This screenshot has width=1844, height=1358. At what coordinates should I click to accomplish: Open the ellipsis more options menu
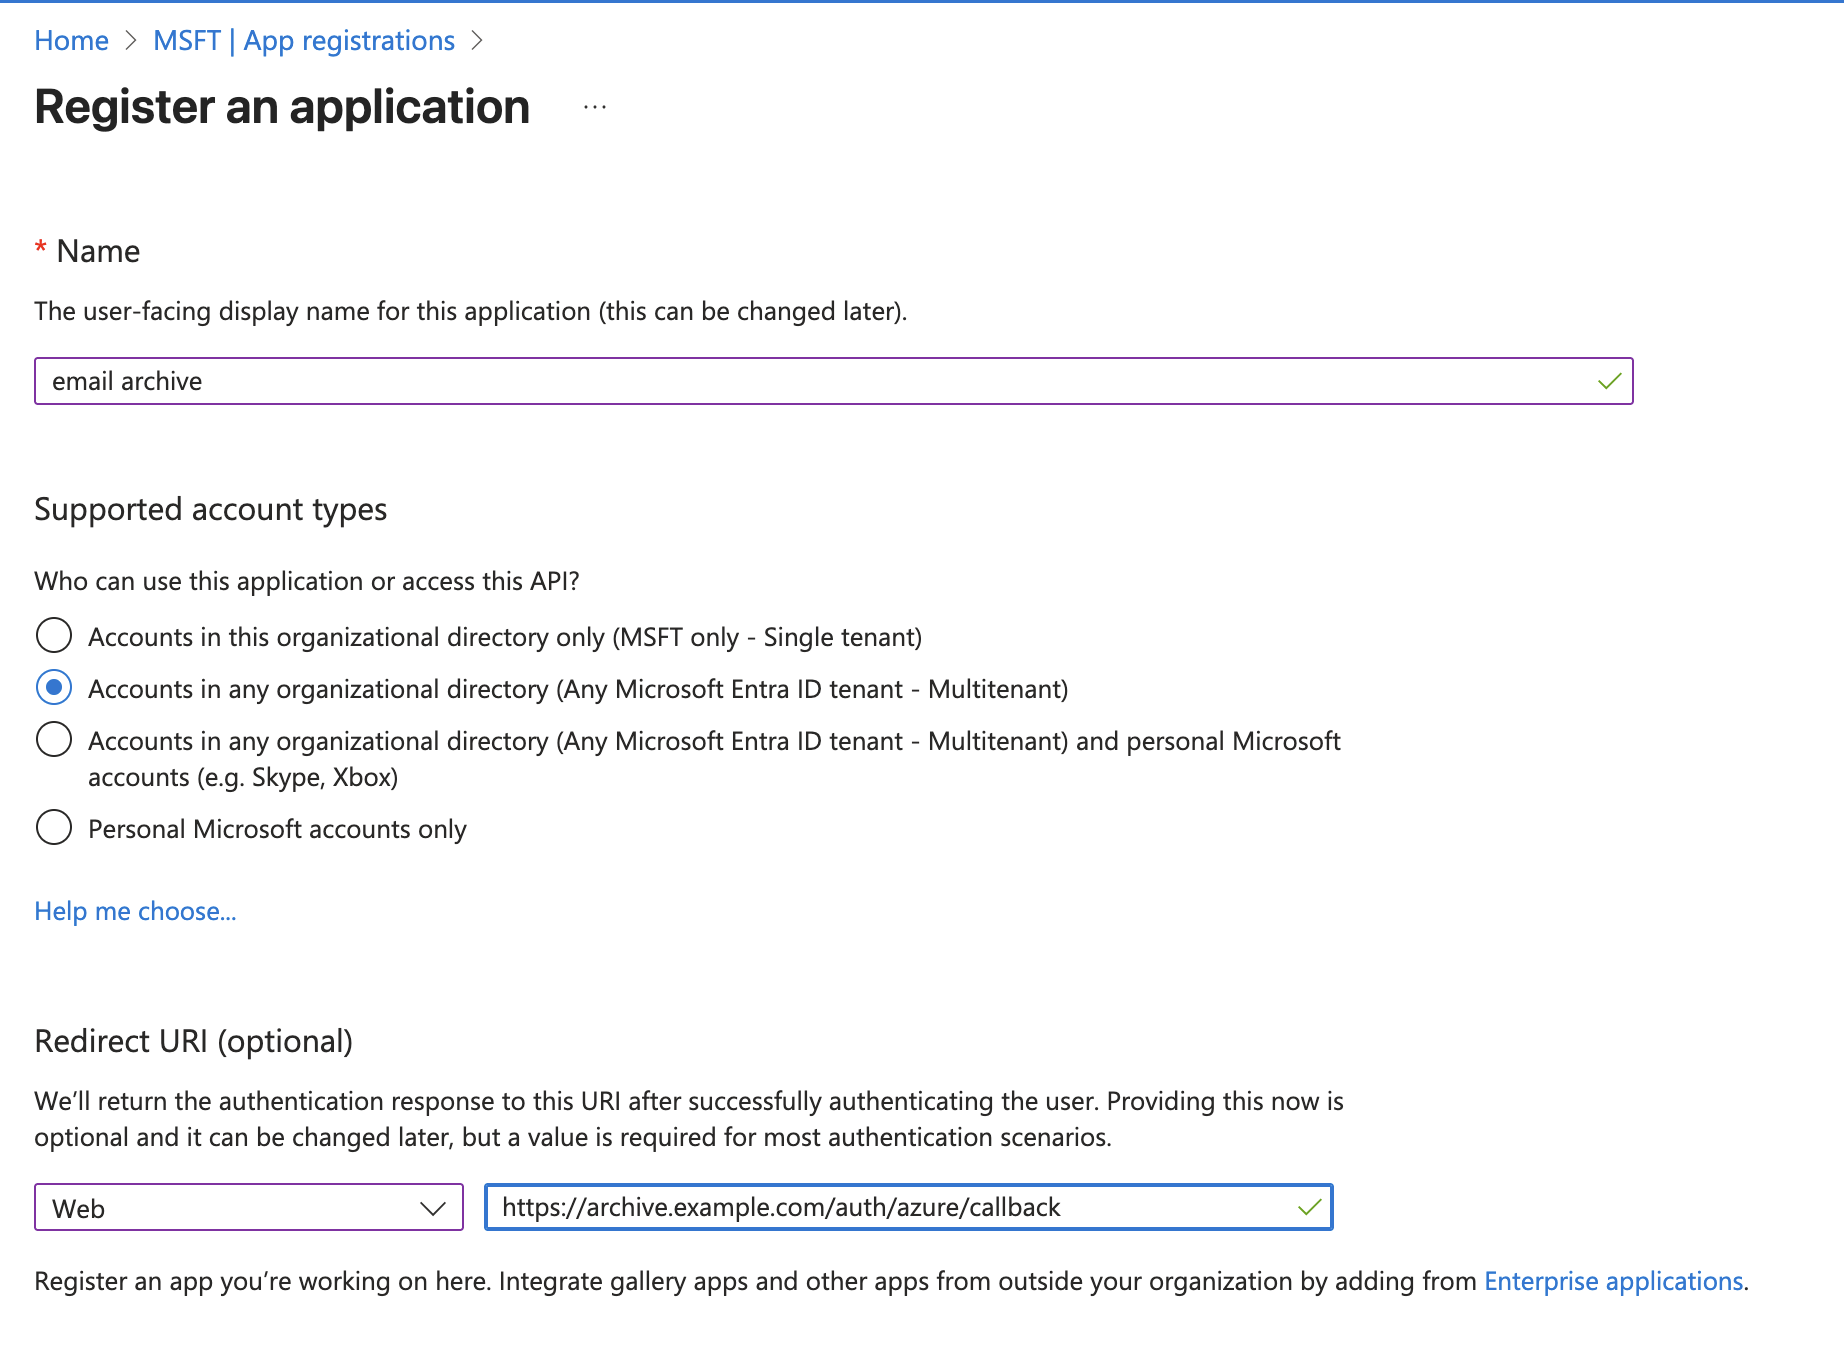595,107
